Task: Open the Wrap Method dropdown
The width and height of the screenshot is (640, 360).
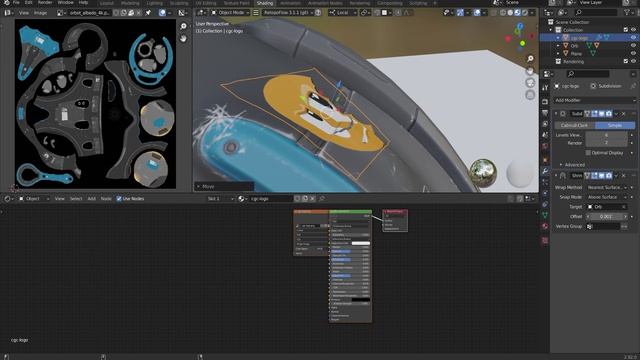Action: pos(607,187)
